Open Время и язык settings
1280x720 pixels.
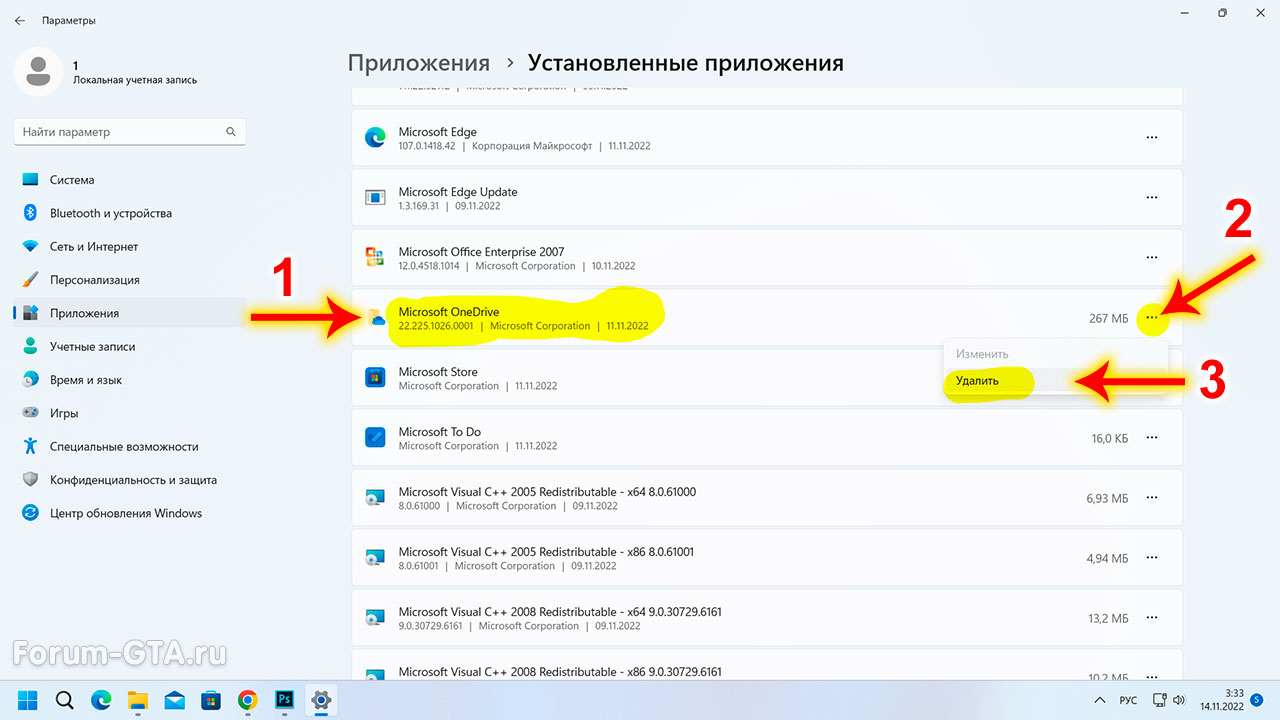click(x=130, y=380)
